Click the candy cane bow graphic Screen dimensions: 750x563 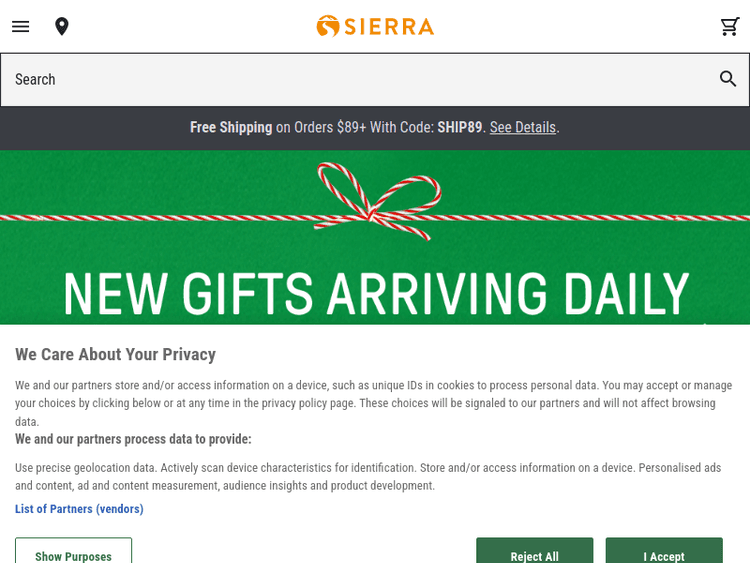click(375, 200)
